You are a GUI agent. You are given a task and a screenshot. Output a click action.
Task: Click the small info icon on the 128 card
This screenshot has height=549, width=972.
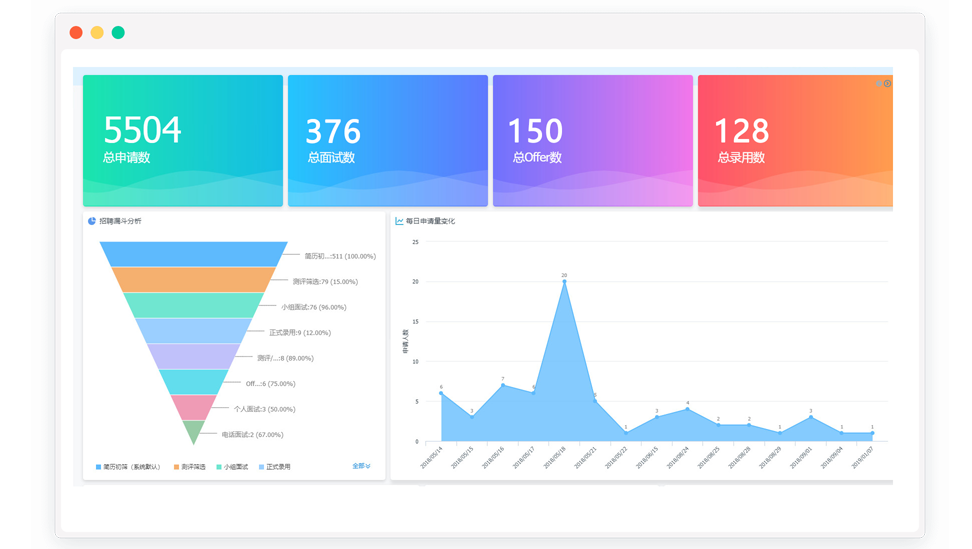(x=879, y=84)
